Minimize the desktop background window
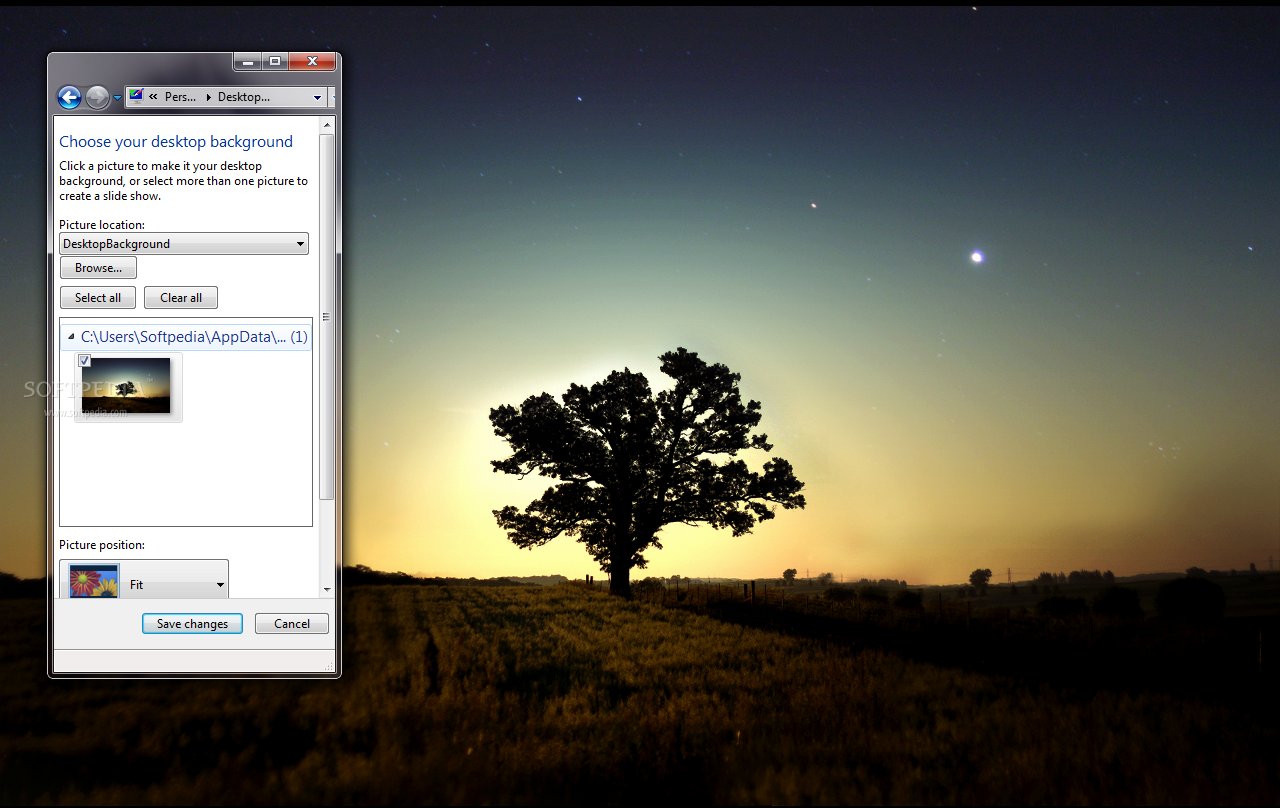Image resolution: width=1280 pixels, height=808 pixels. point(248,62)
